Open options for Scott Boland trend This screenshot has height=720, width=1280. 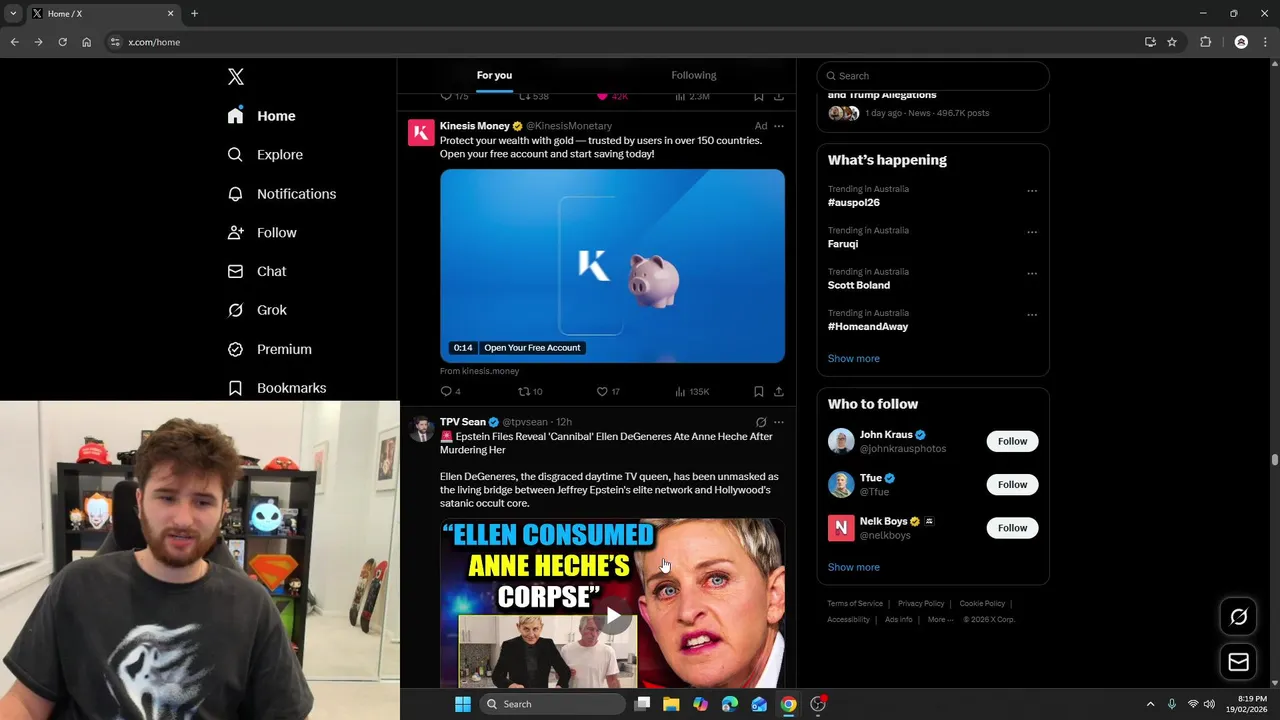(1032, 274)
